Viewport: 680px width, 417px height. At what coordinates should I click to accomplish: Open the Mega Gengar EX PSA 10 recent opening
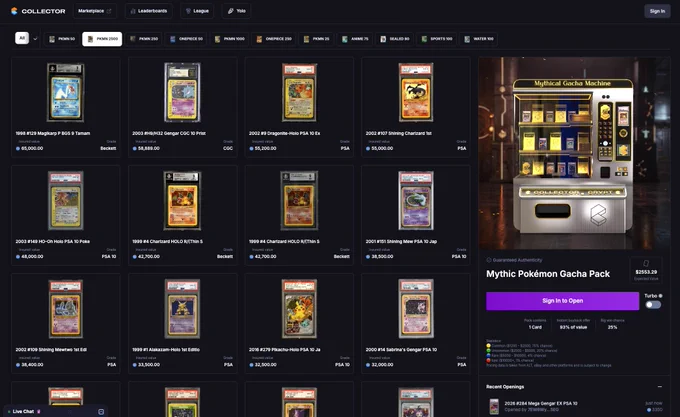click(574, 406)
